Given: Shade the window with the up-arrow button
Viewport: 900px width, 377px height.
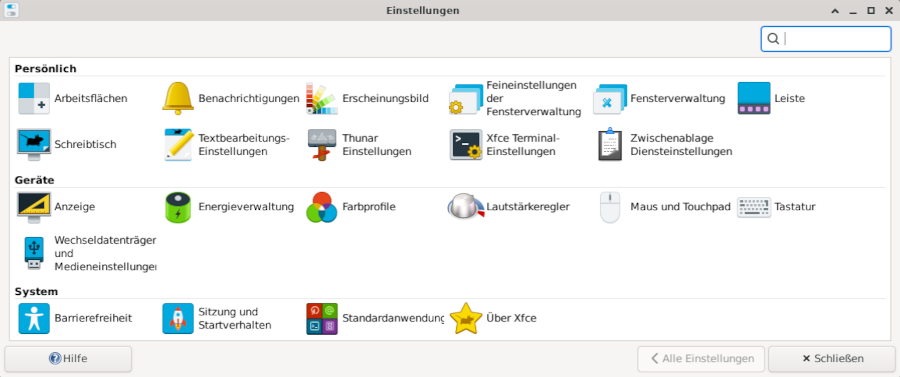Looking at the screenshot, I should 835,10.
